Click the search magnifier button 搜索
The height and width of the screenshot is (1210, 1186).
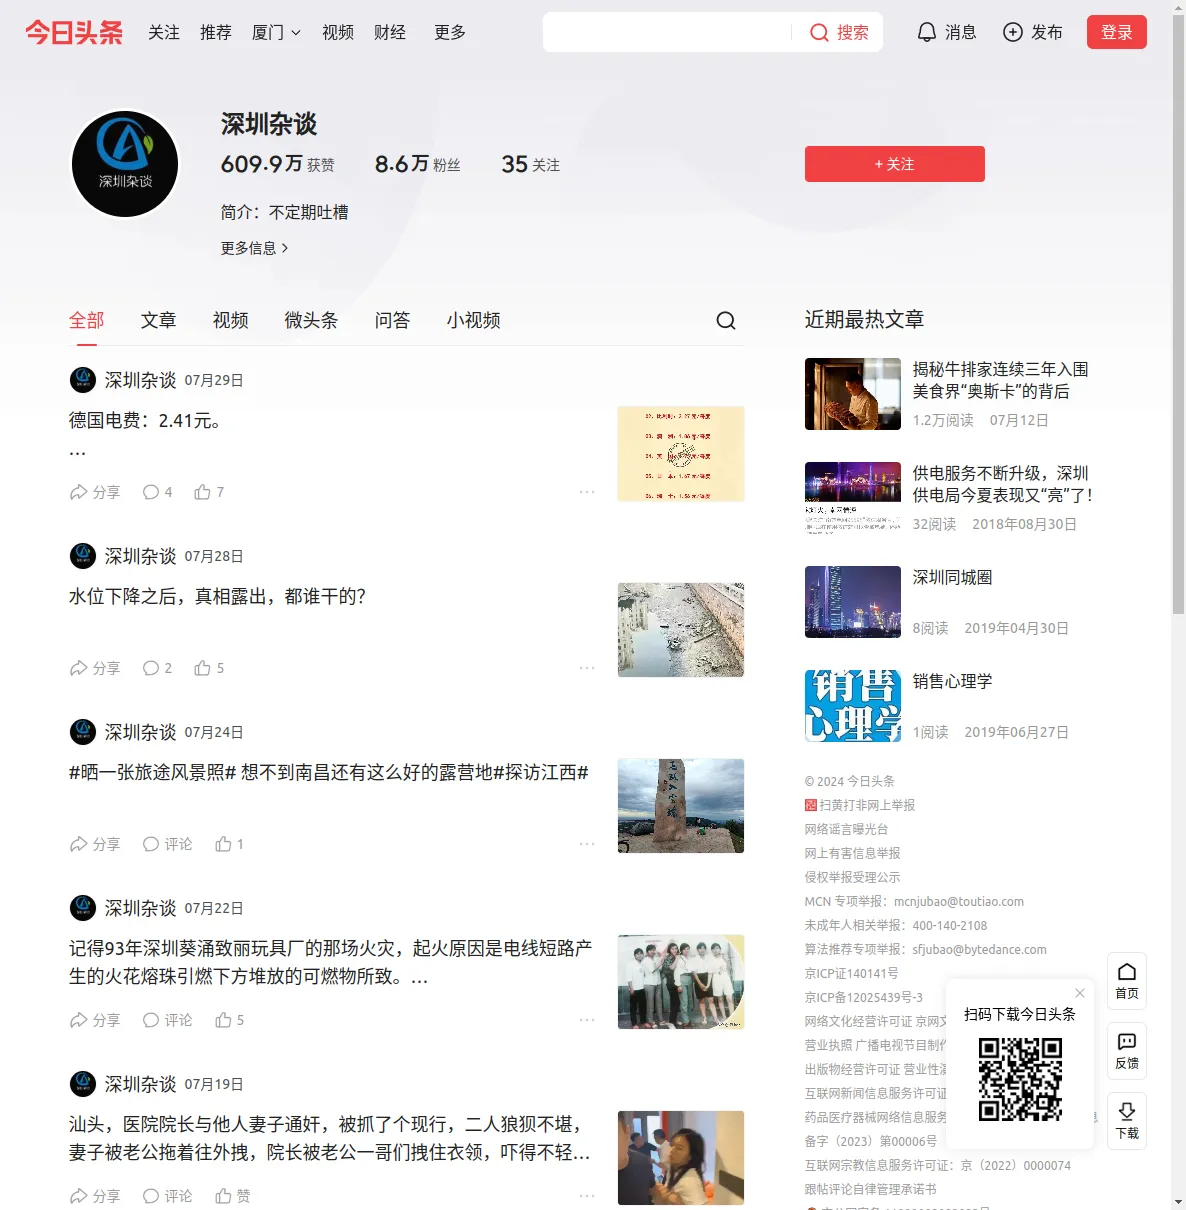click(x=839, y=32)
